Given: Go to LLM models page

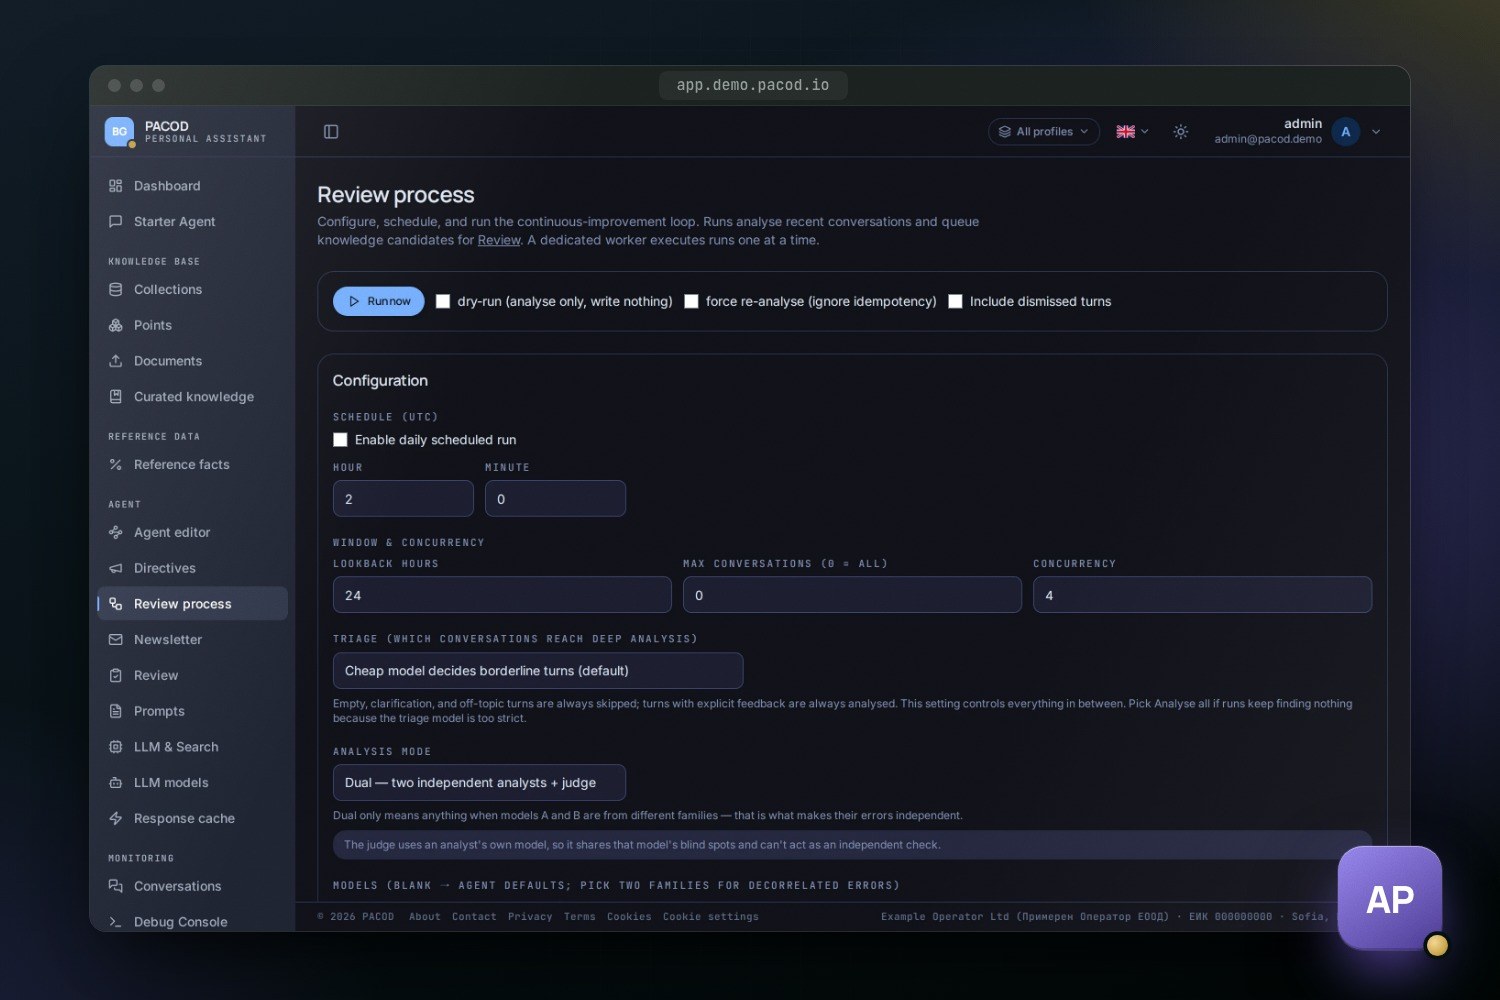Looking at the screenshot, I should pos(192,783).
